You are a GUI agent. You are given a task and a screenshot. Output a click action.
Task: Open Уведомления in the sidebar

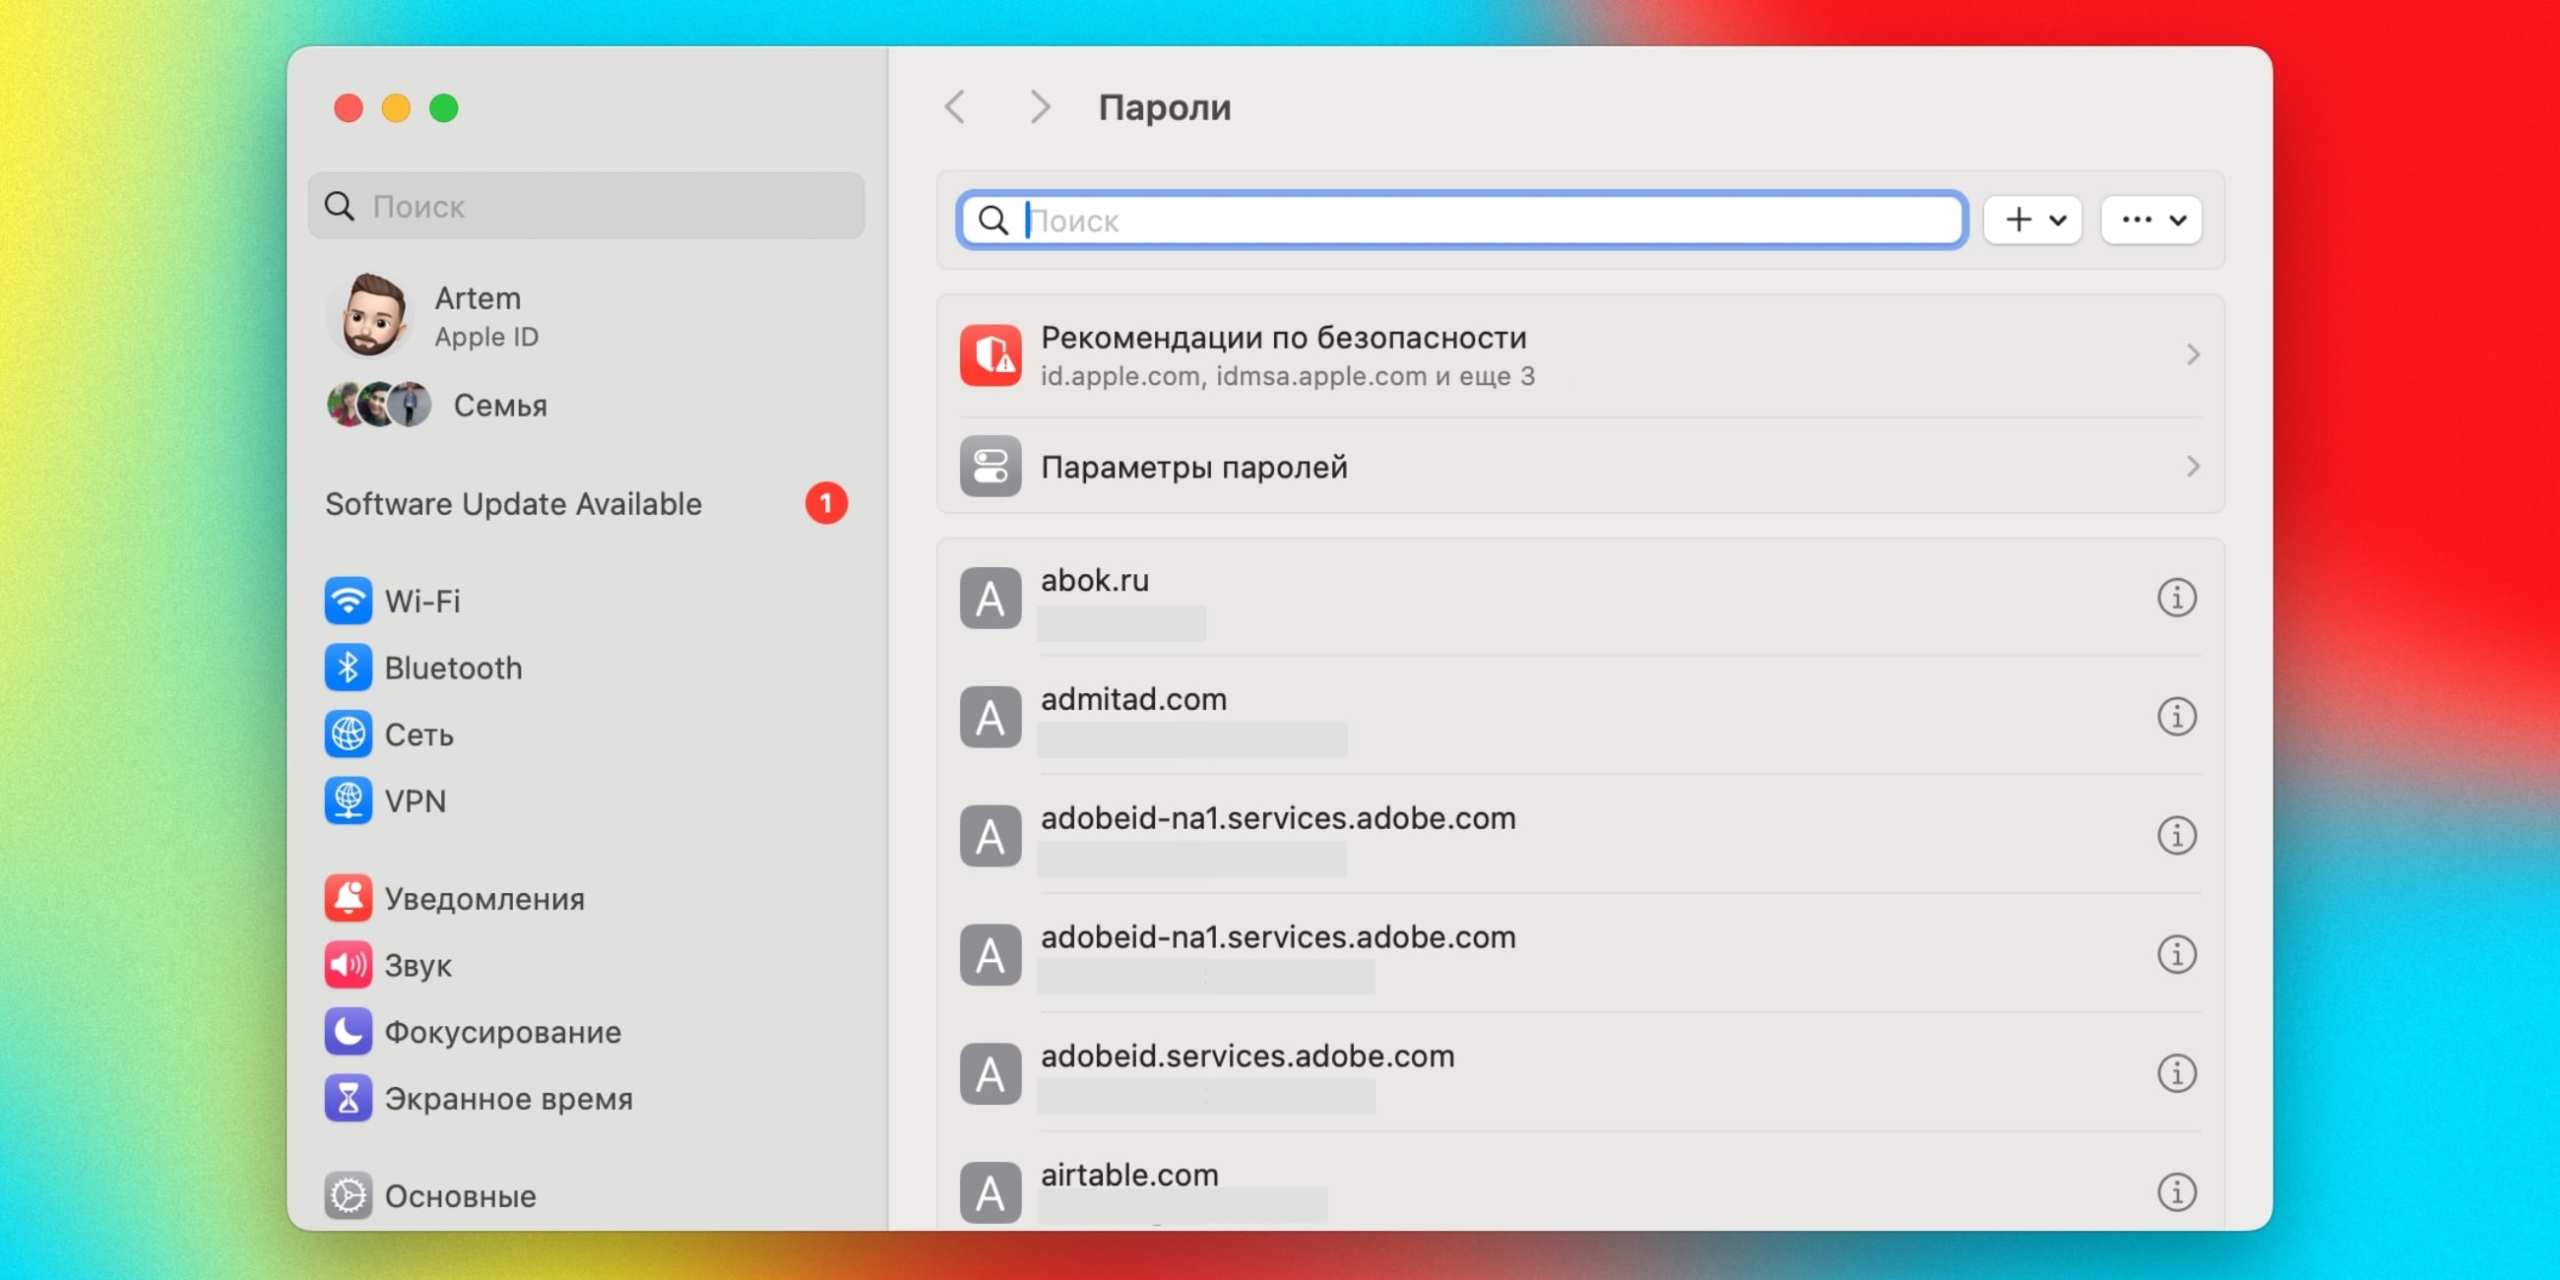[586, 898]
